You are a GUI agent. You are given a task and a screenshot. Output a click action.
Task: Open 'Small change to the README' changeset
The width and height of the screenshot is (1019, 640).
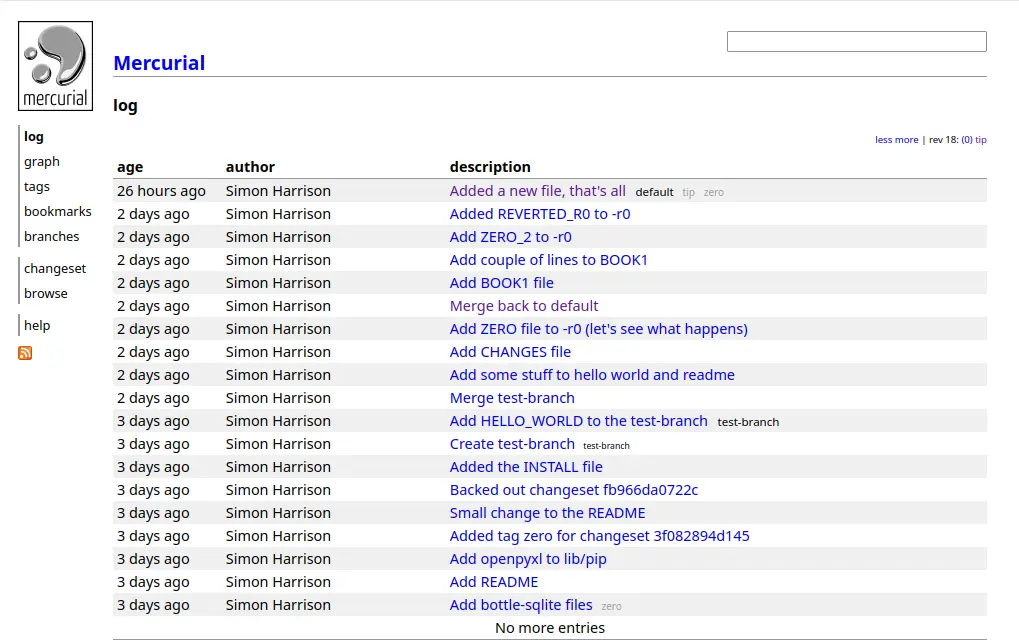(547, 513)
